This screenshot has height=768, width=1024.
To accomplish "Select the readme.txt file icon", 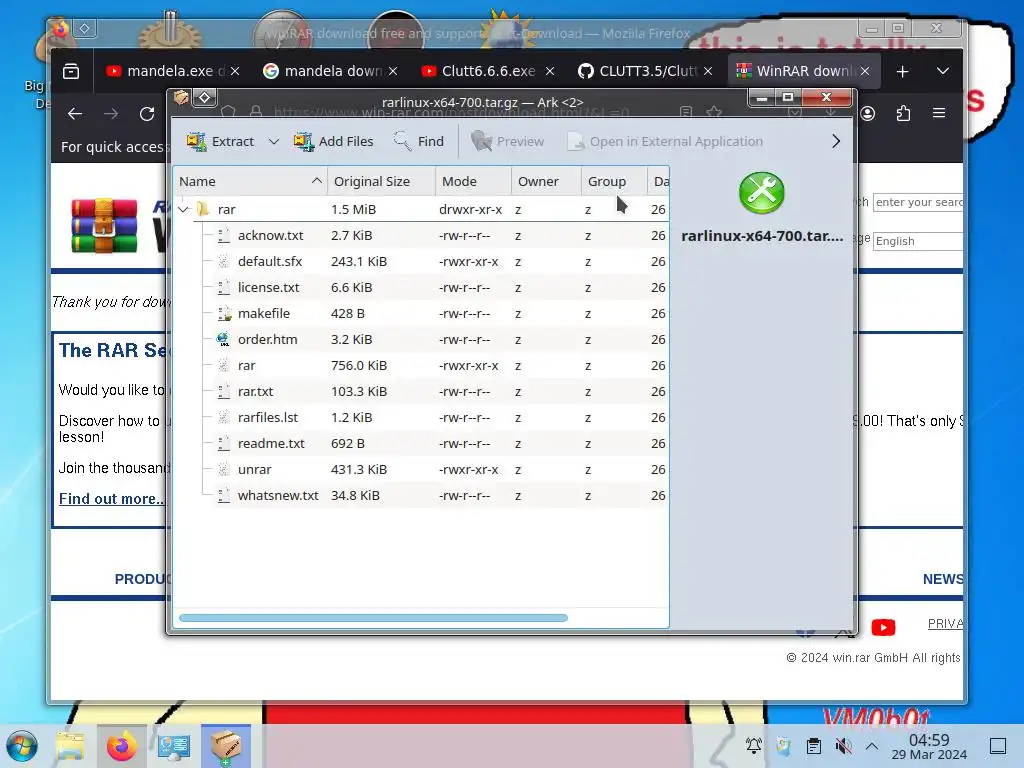I will coord(223,443).
